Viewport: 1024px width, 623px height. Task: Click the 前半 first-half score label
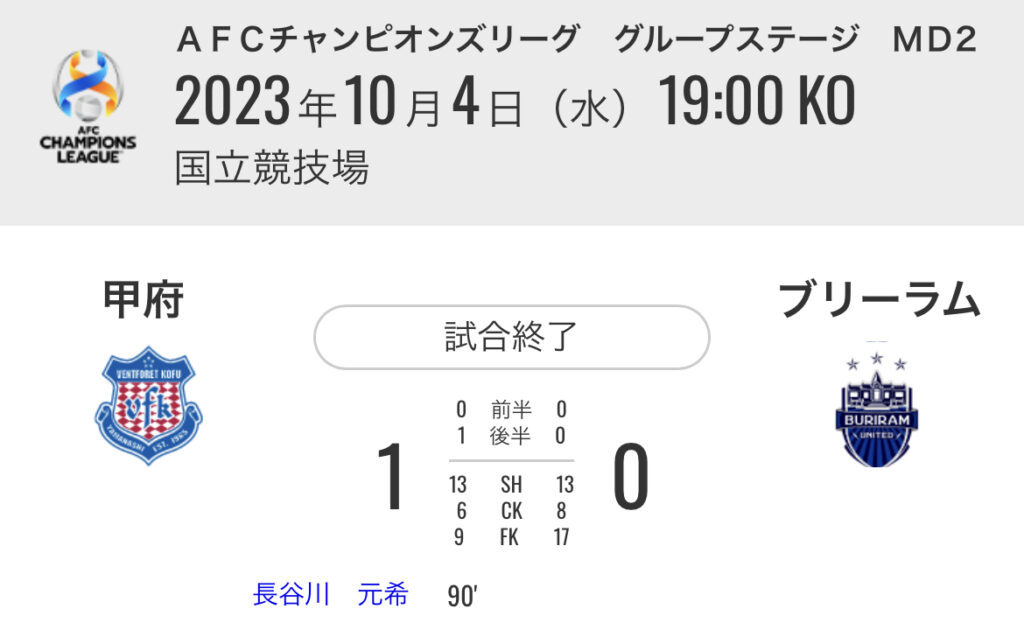coord(511,409)
